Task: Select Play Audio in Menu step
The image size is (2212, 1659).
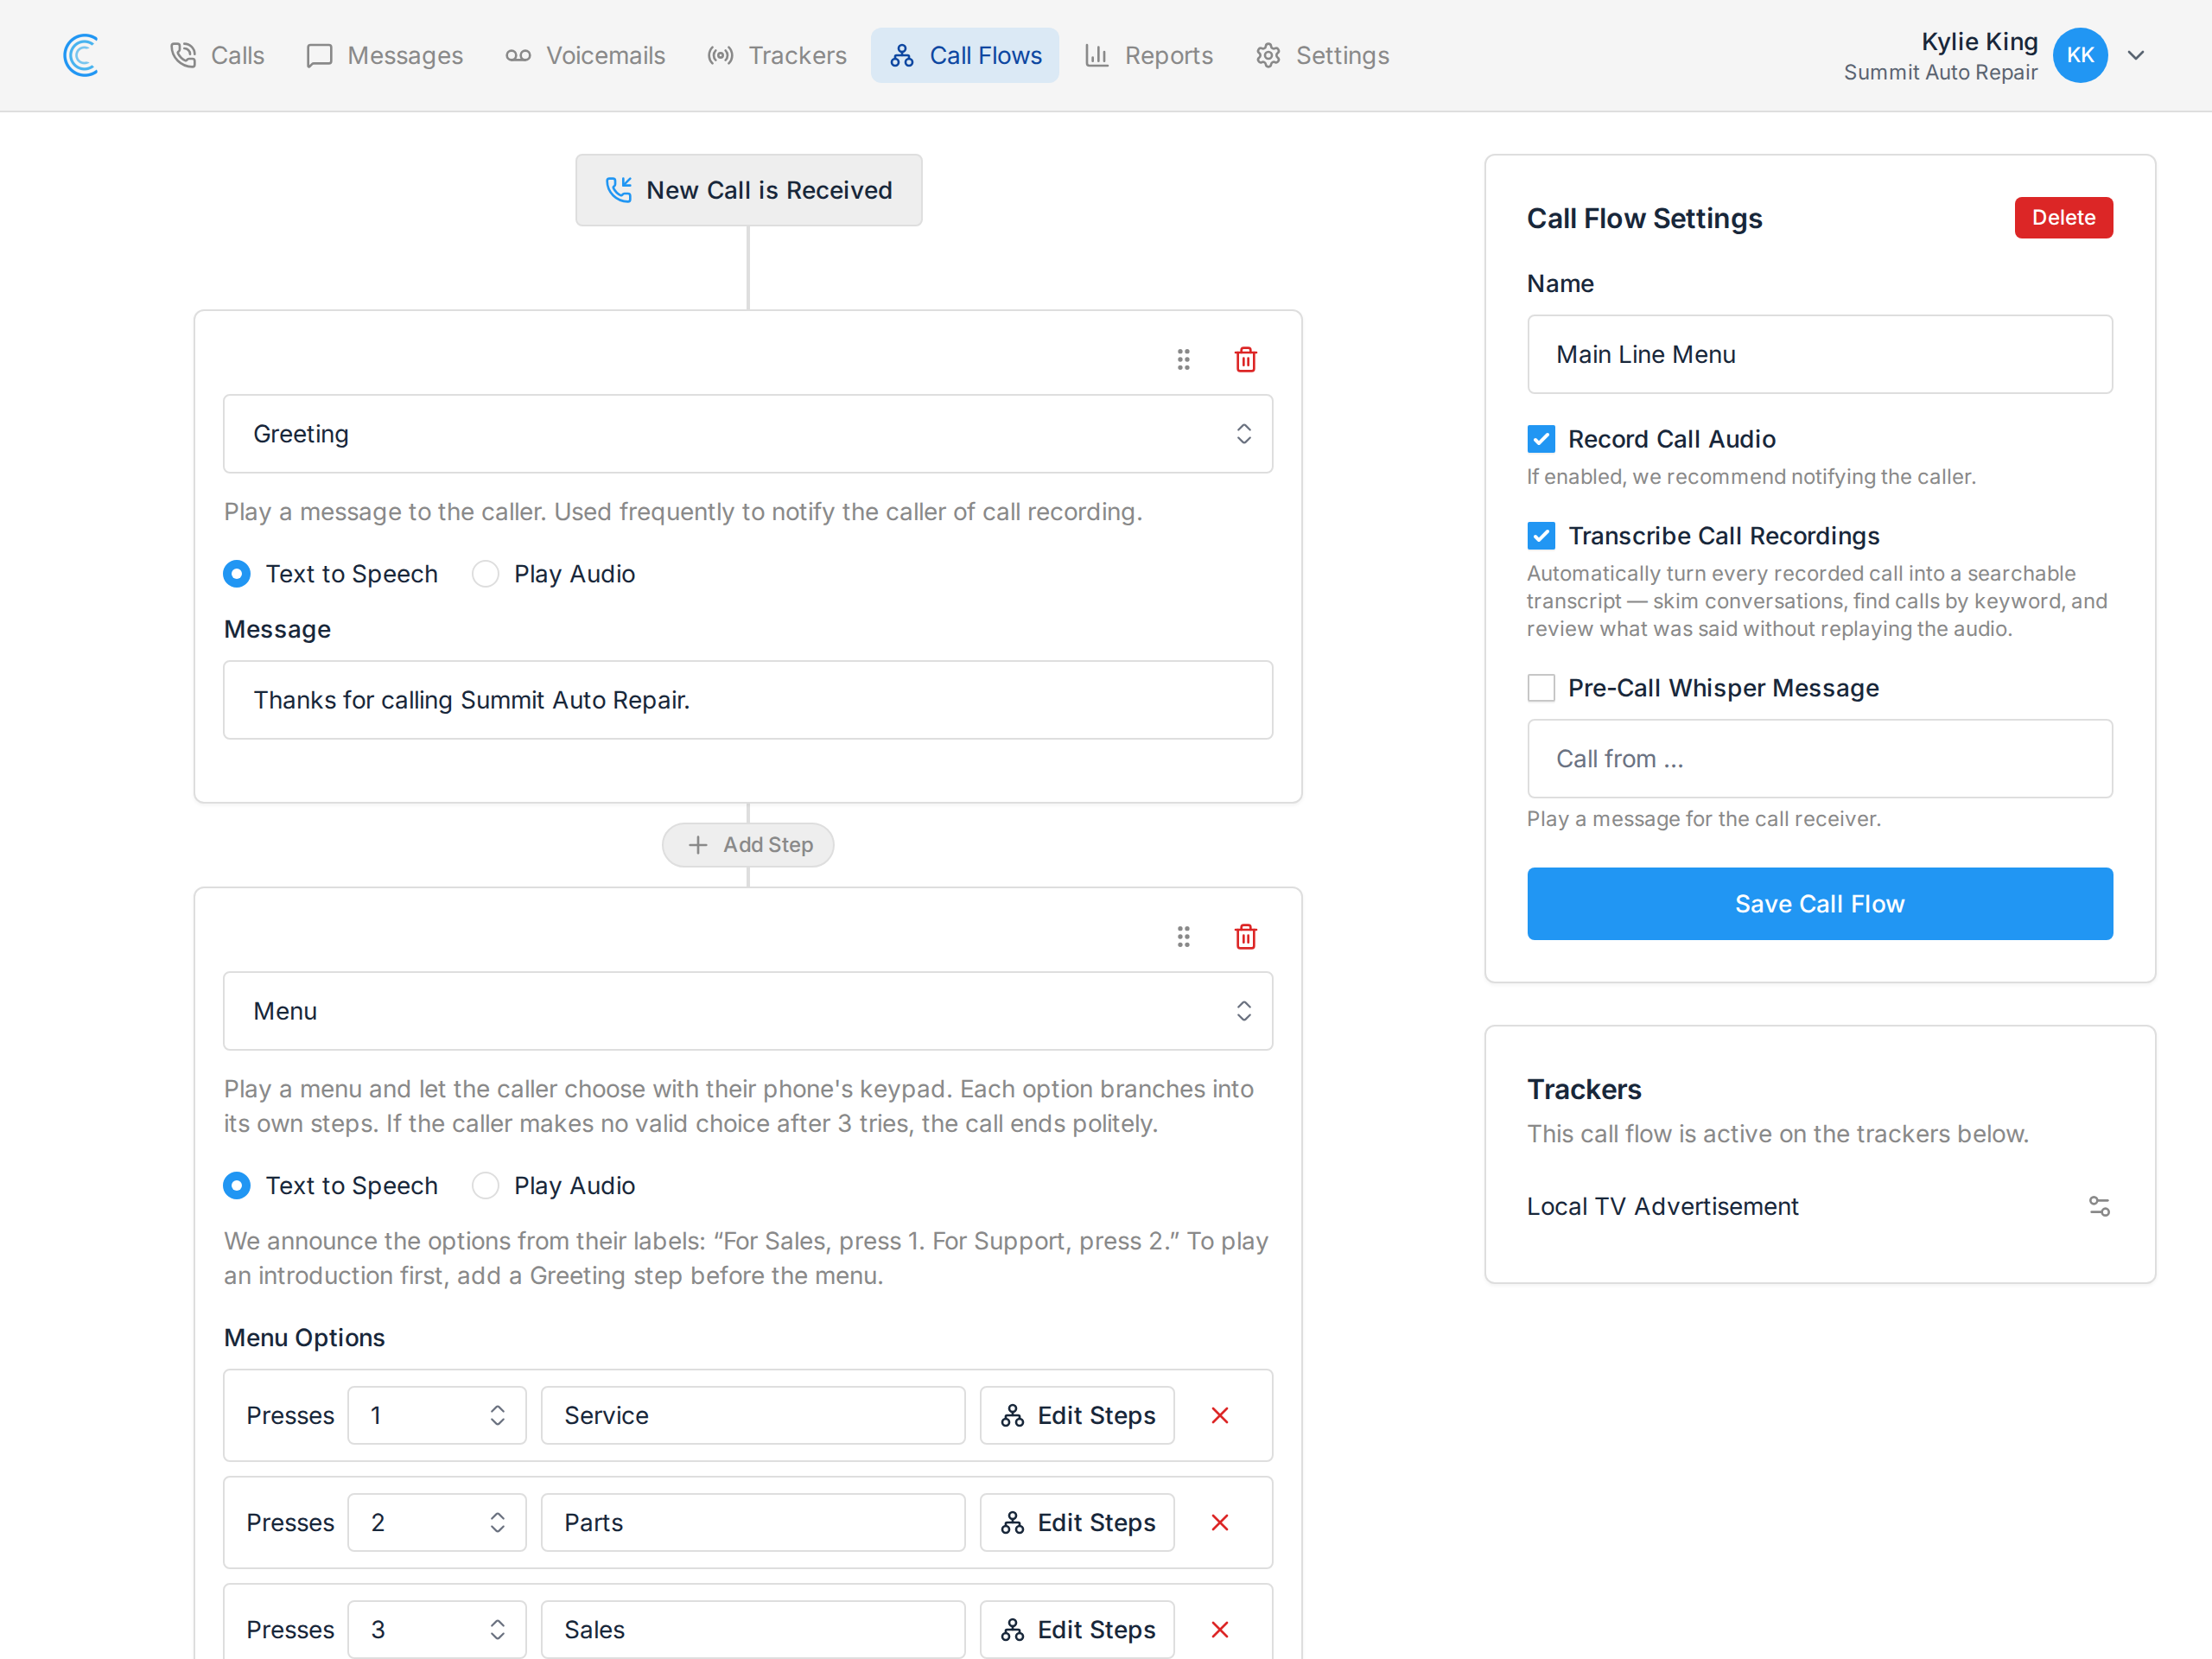Action: tap(485, 1185)
